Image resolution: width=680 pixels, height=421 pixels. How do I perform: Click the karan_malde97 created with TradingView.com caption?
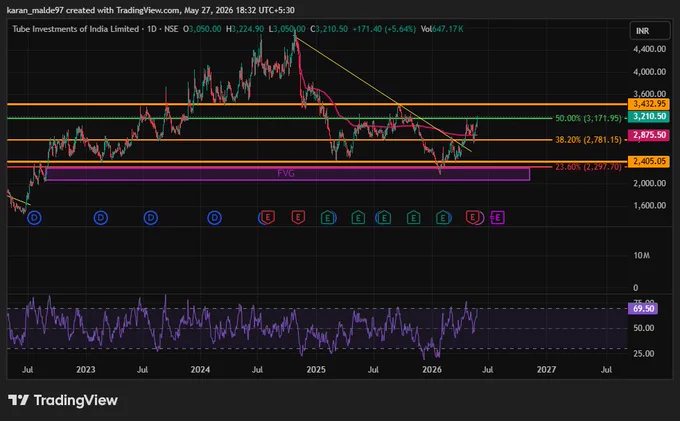[150, 10]
